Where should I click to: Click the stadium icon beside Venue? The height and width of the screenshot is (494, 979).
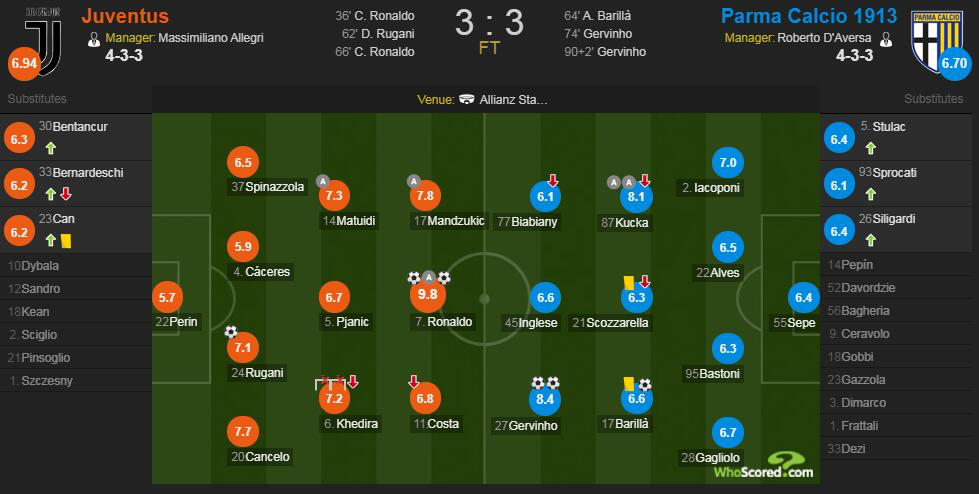467,100
